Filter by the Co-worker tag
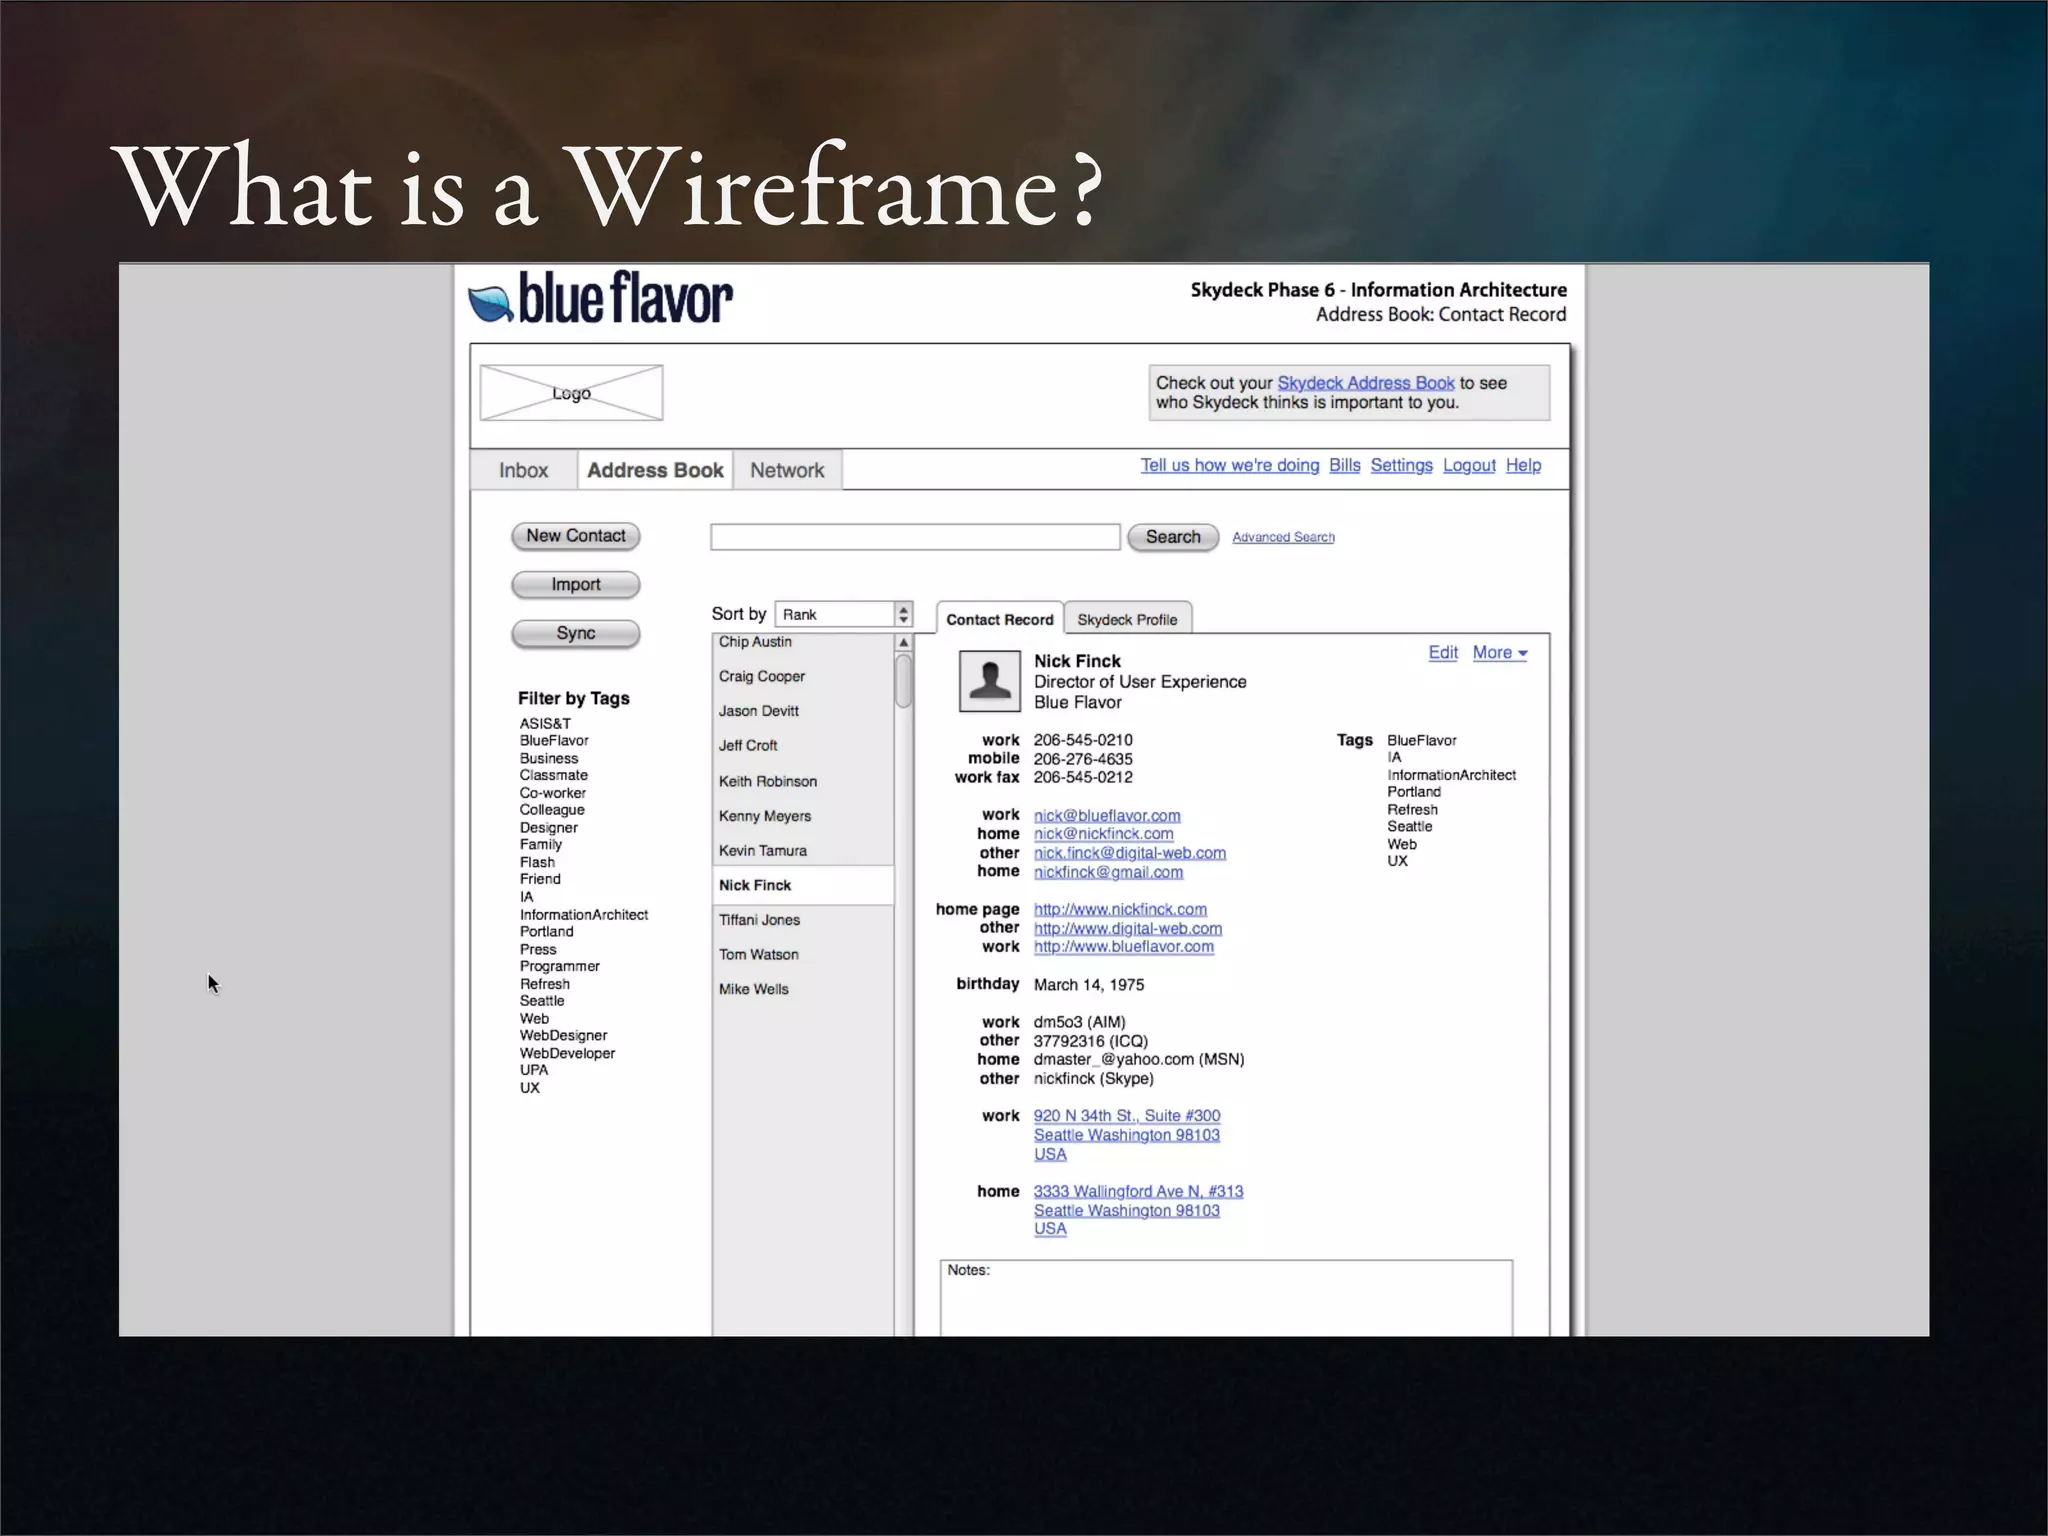 552,793
